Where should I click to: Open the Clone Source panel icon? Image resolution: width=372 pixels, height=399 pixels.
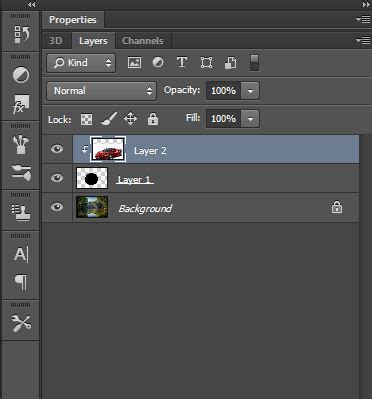point(21,212)
